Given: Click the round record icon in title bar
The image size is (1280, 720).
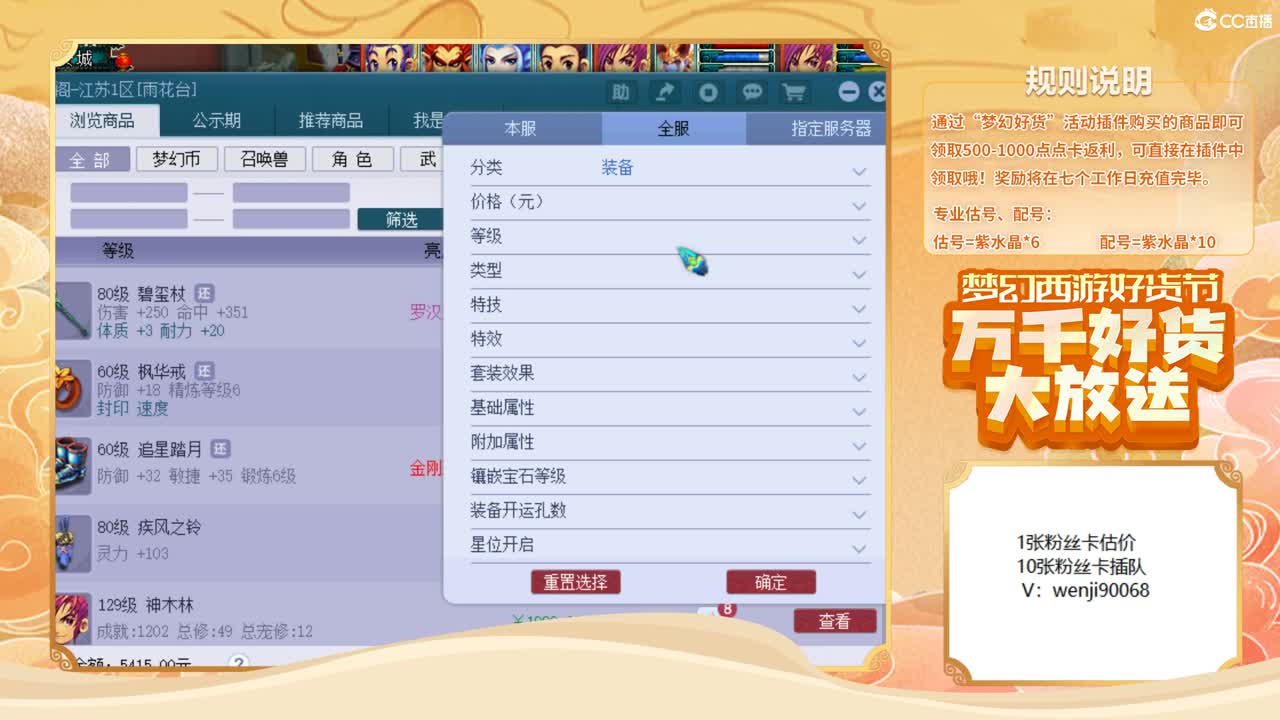Looking at the screenshot, I should pyautogui.click(x=708, y=92).
